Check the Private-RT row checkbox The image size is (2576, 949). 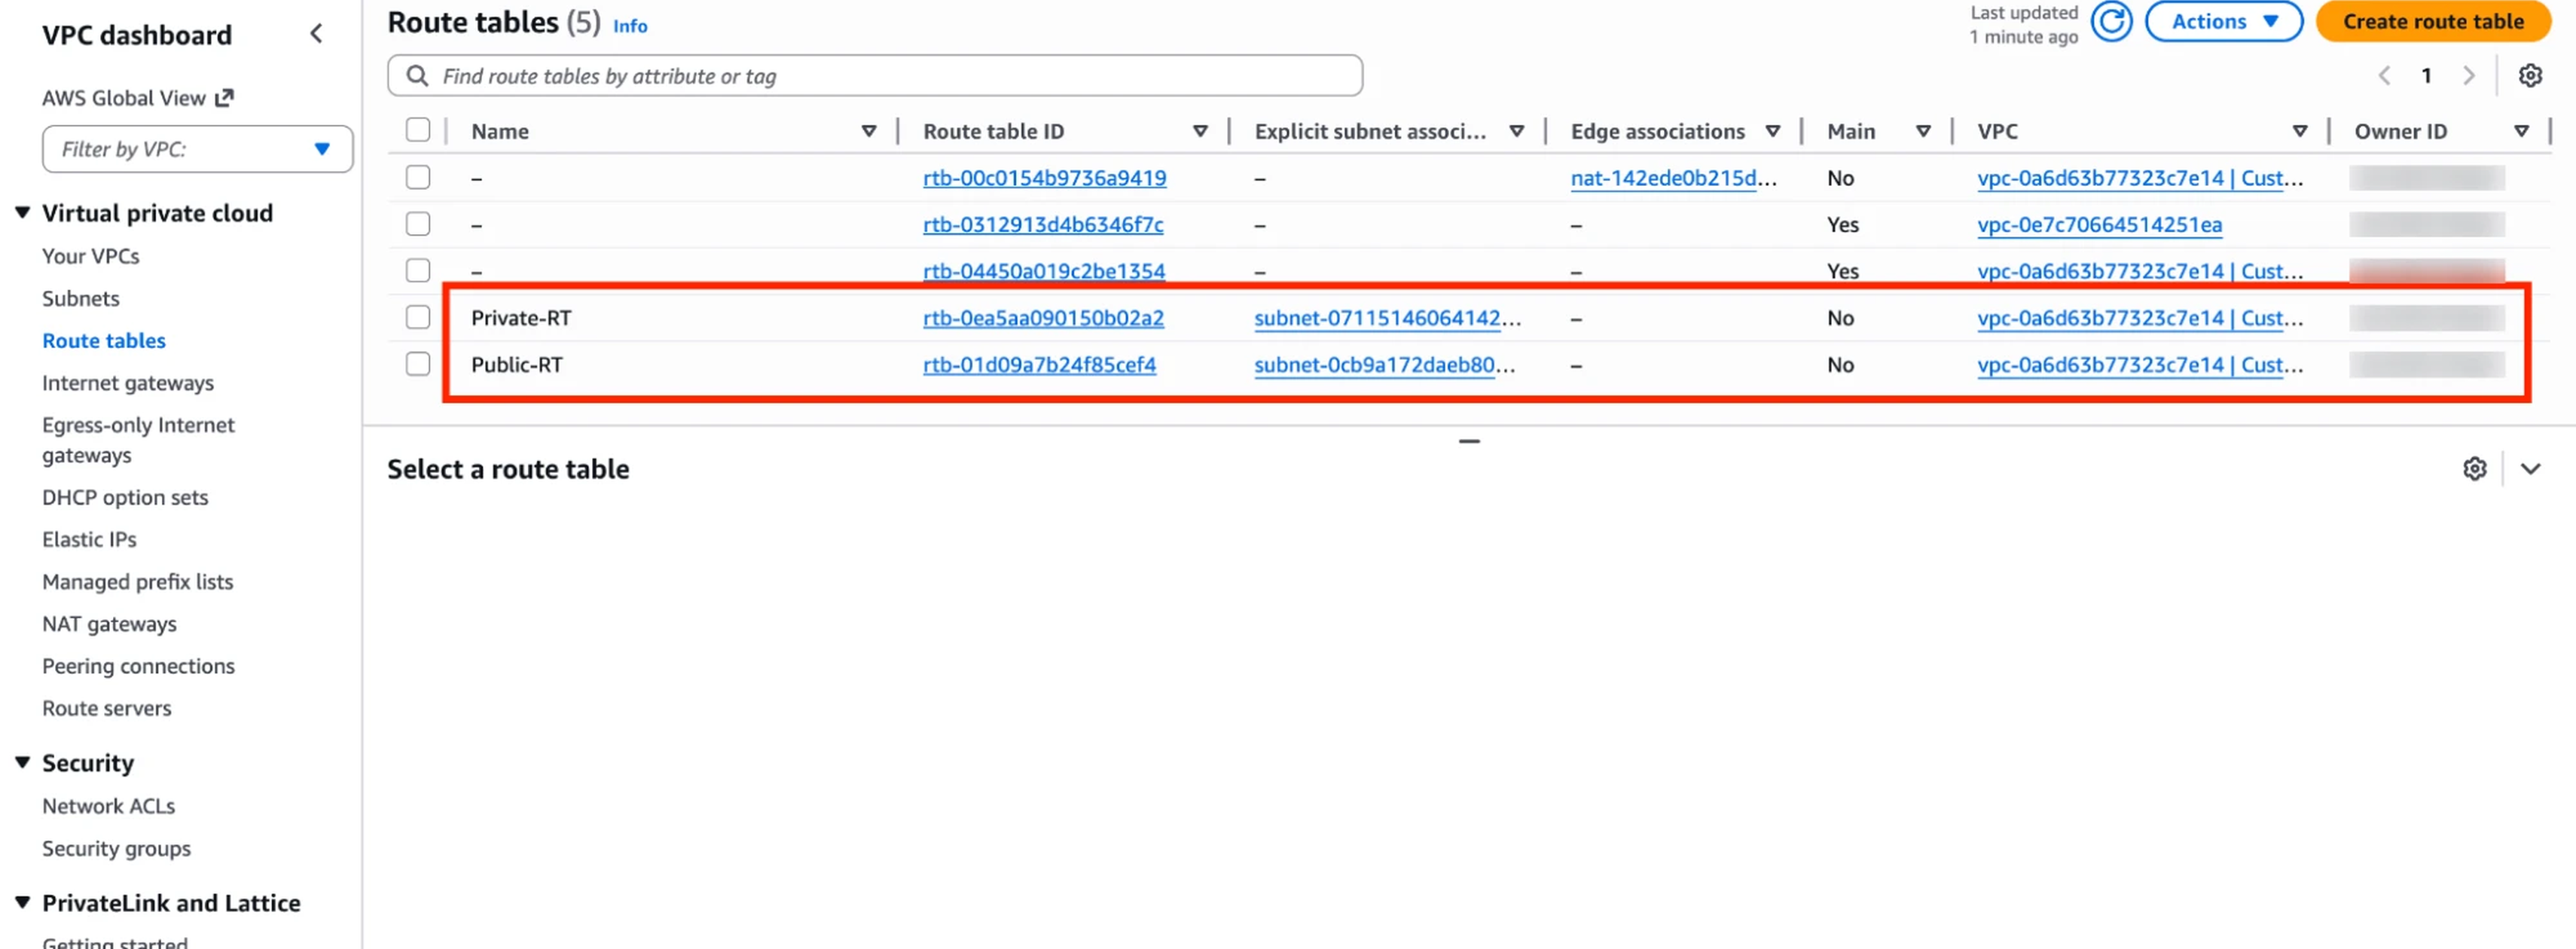418,317
